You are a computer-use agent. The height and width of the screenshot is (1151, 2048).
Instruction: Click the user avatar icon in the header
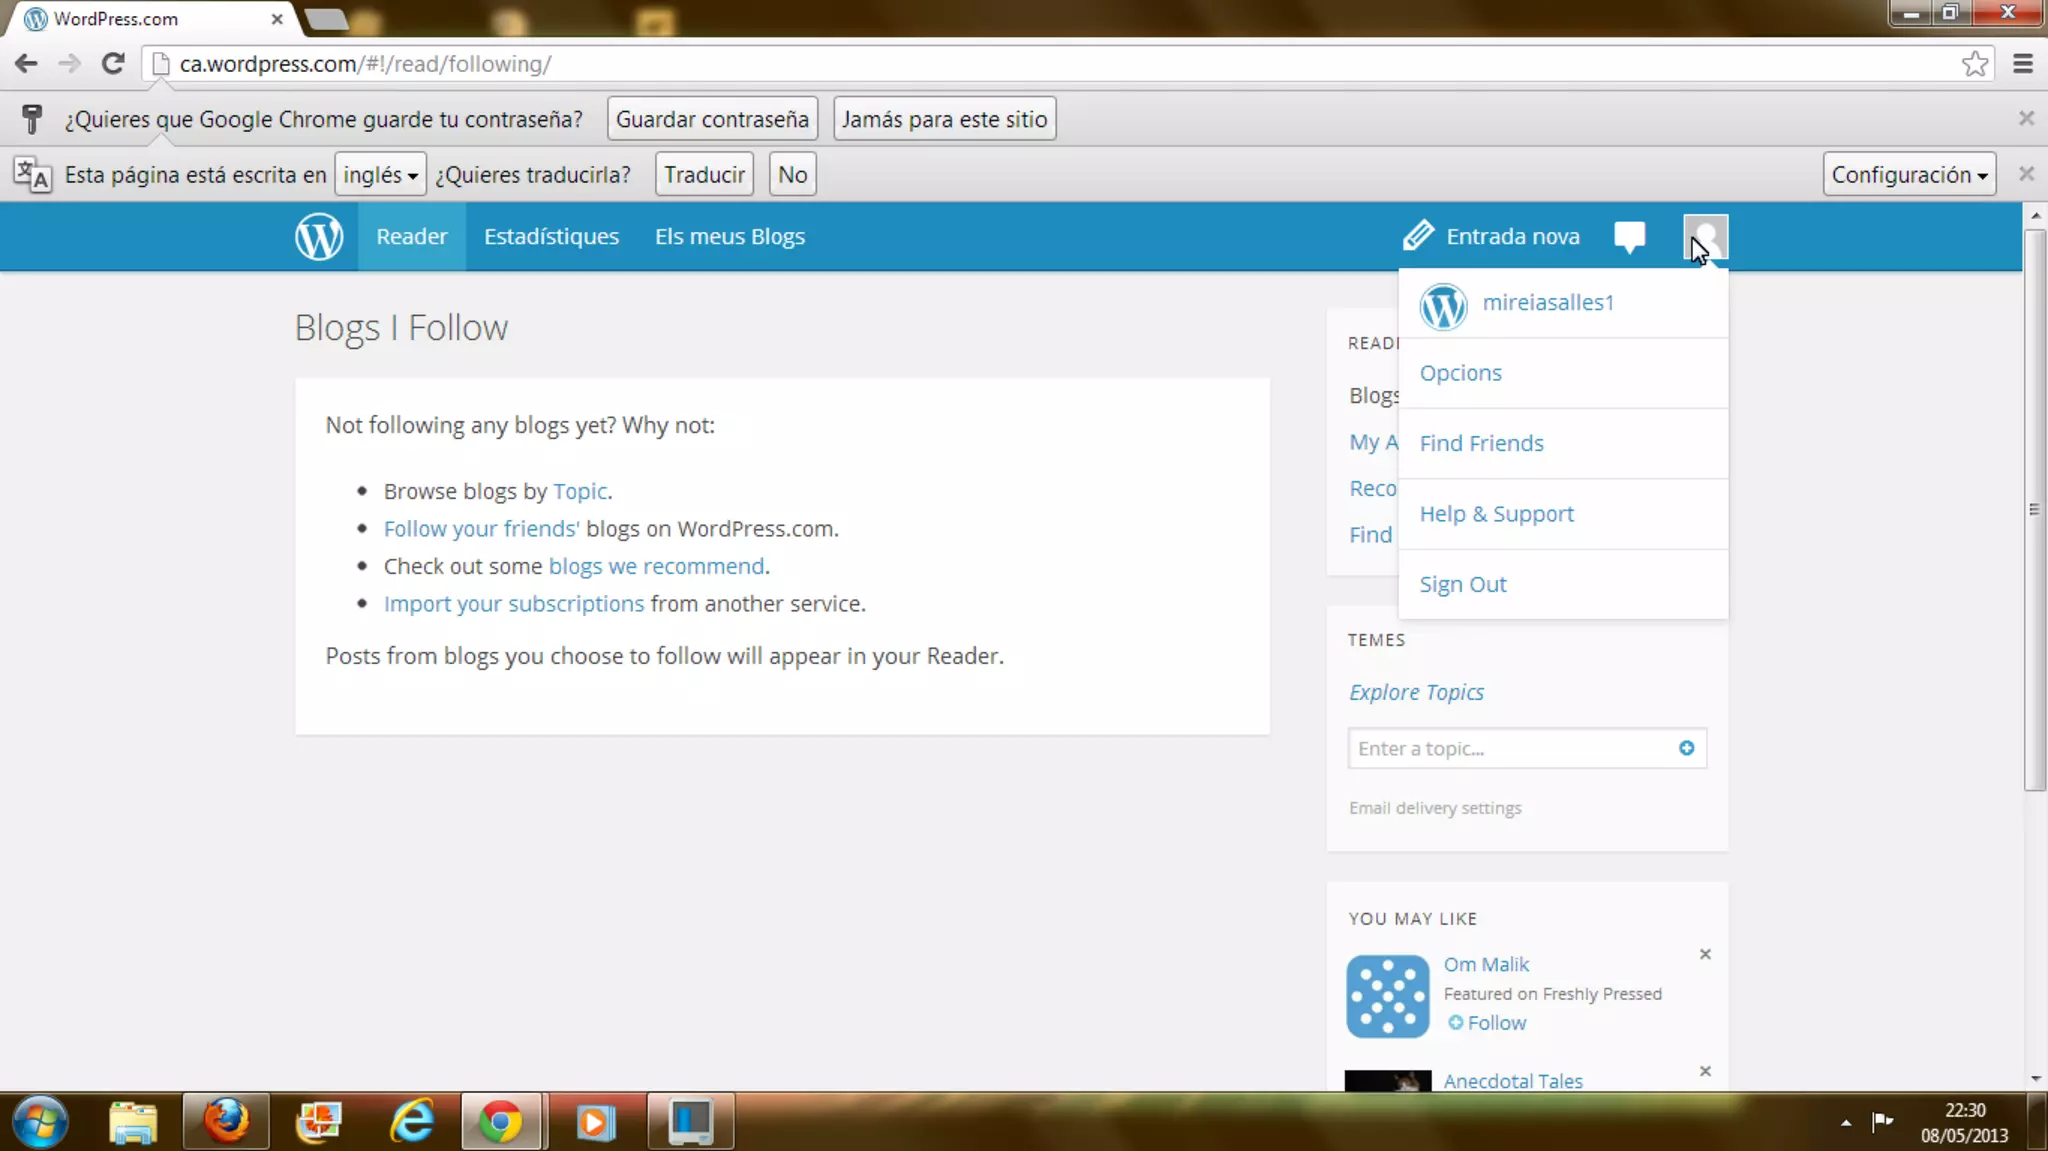(x=1705, y=237)
